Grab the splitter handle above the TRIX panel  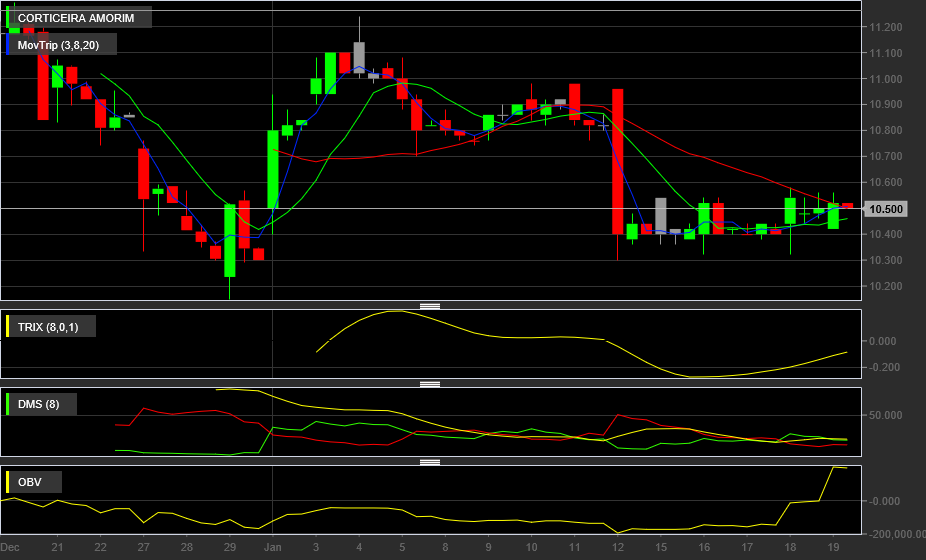point(430,306)
